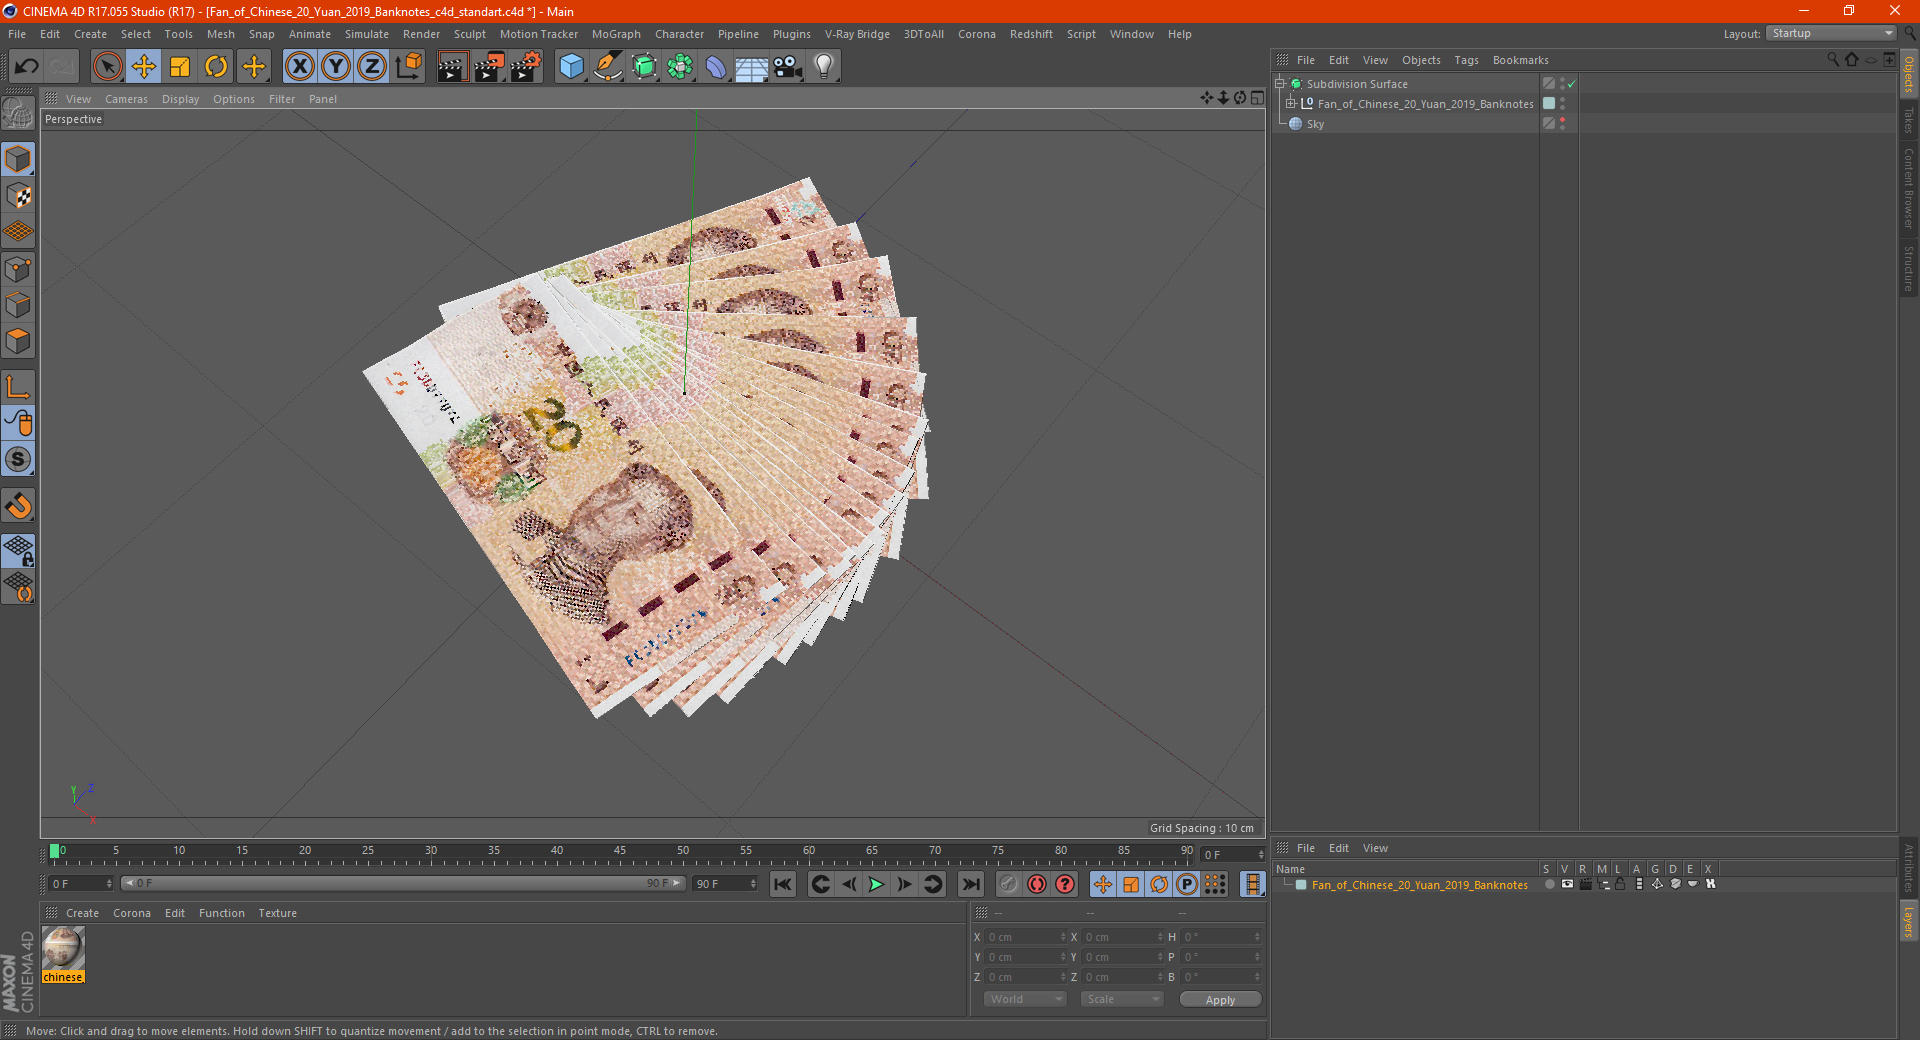Switch to Takes side tab
Image resolution: width=1920 pixels, height=1040 pixels.
point(1908,120)
